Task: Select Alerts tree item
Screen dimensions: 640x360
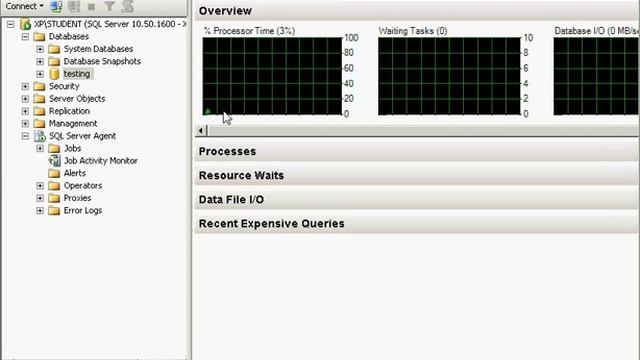Action: [75, 173]
